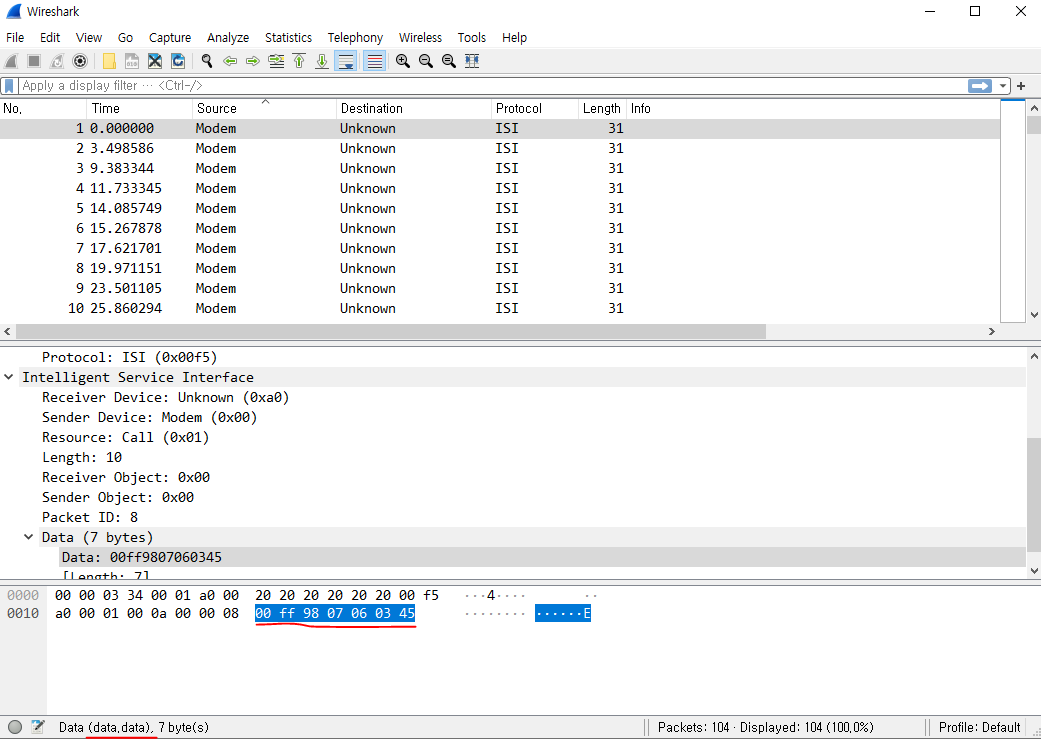
Task: Toggle packet colorizing rules
Action: point(374,61)
